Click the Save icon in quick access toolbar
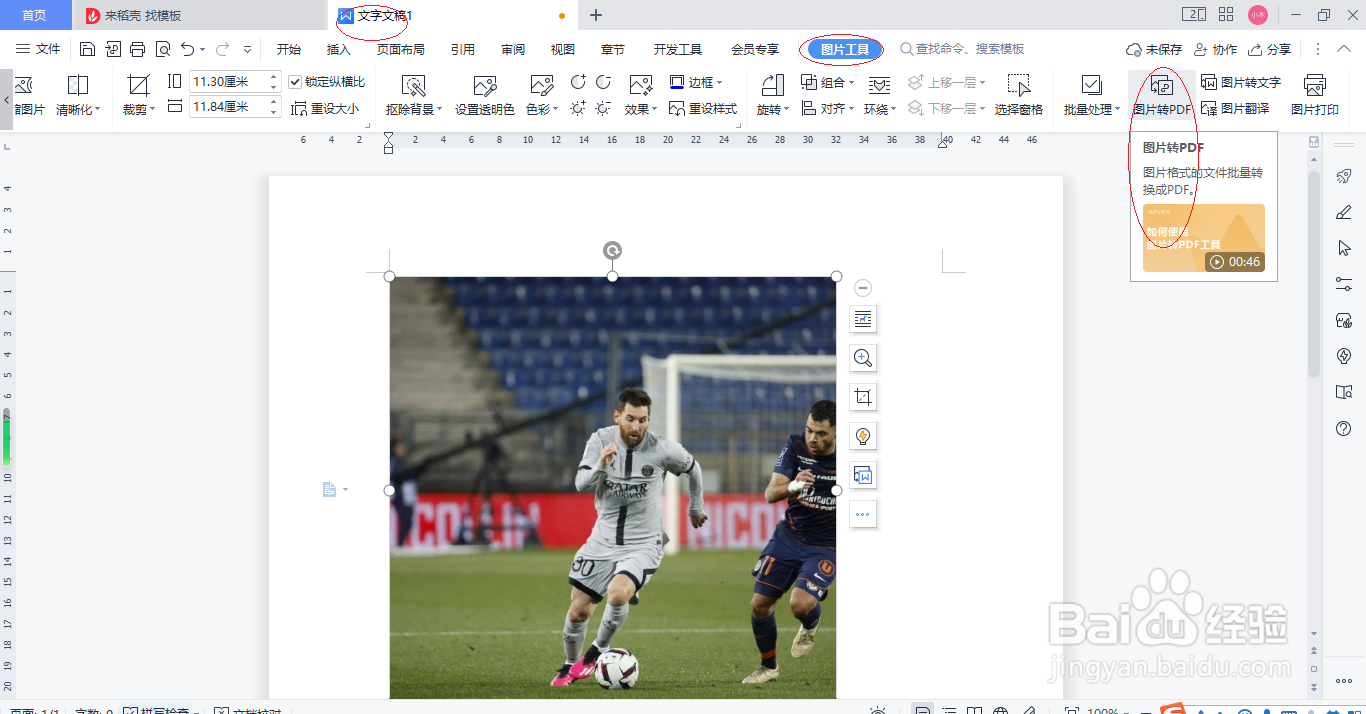This screenshot has height=714, width=1366. (87, 49)
